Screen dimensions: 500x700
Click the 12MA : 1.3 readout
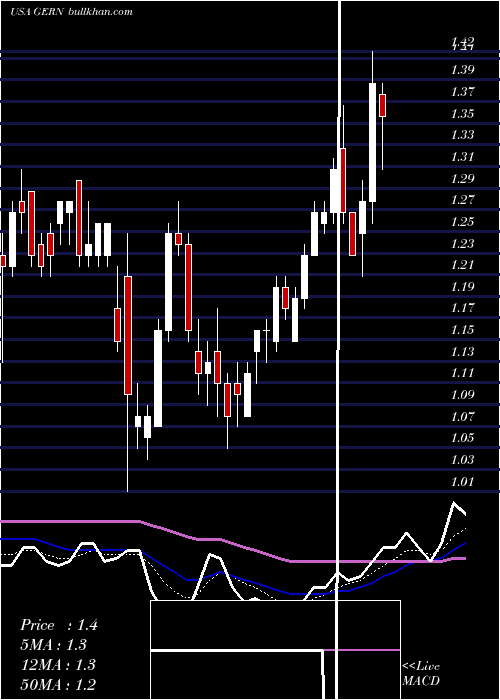[x=58, y=664]
